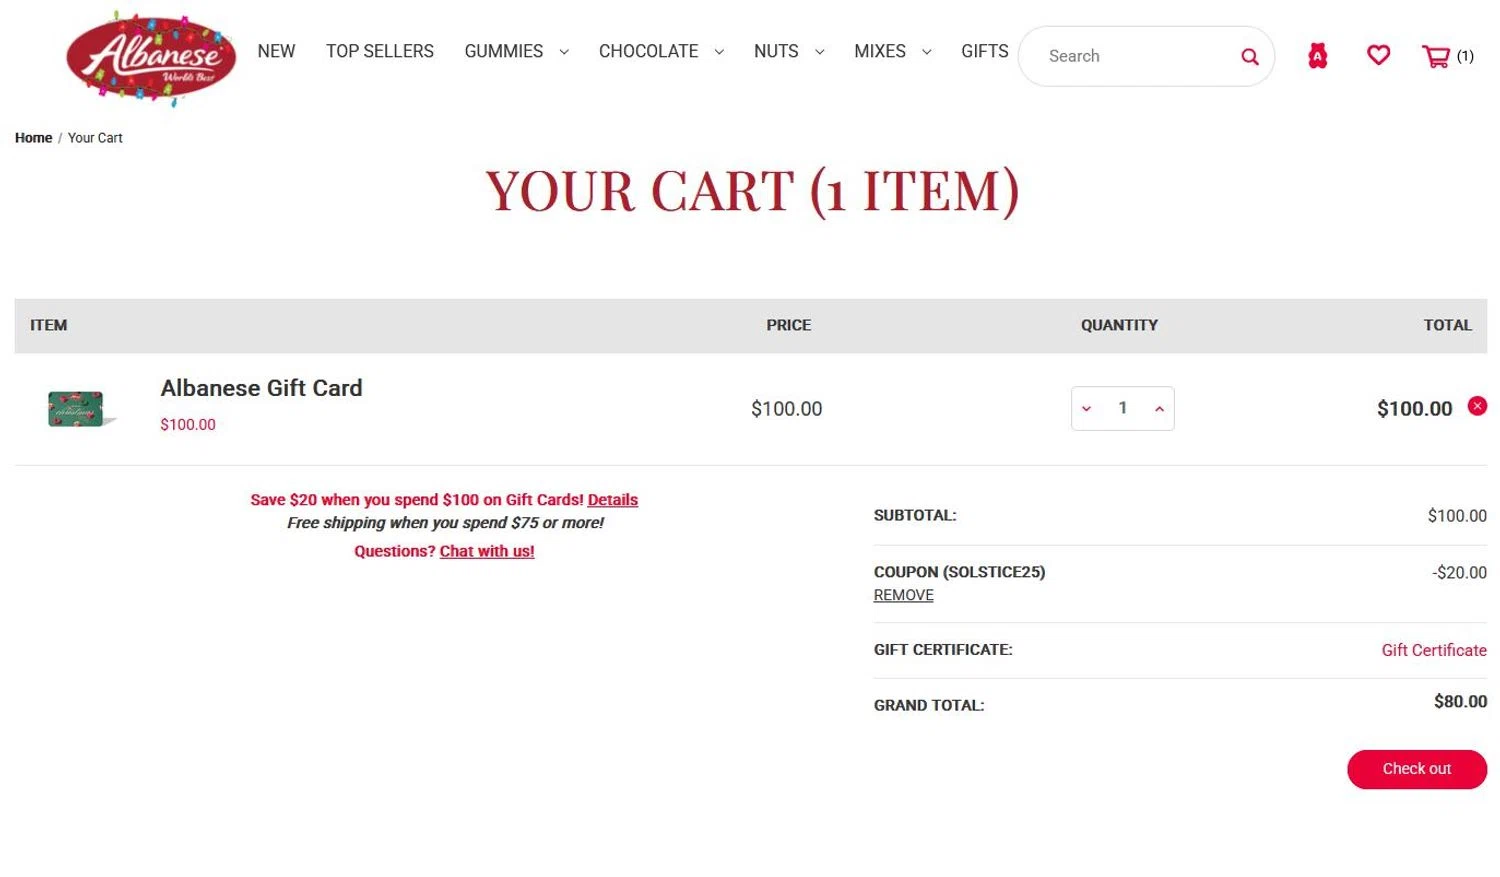Click the $100.00 in Price column
Viewport: 1500px width, 877px height.
(786, 409)
